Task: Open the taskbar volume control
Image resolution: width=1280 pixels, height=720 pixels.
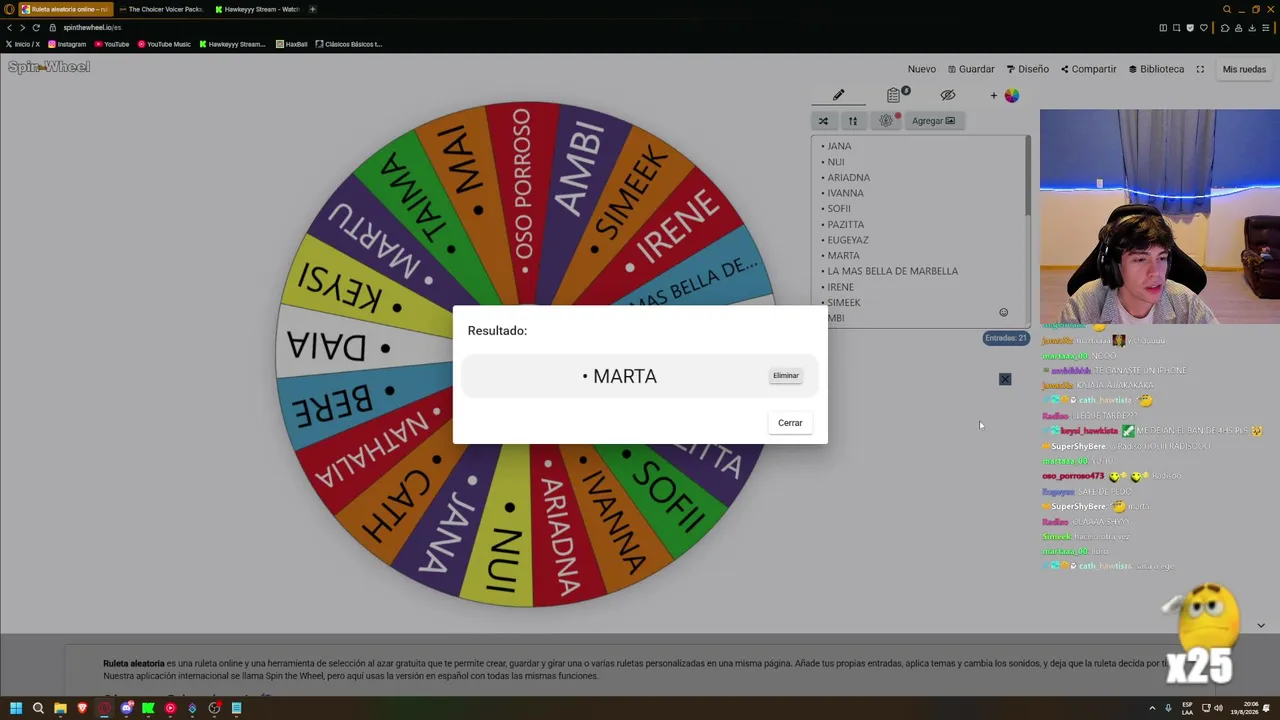Action: [x=1218, y=708]
